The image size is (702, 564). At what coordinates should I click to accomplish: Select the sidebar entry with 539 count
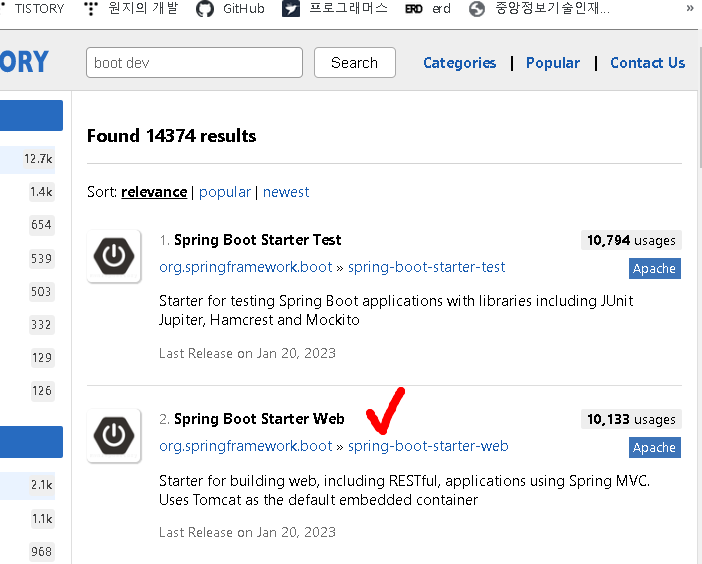pyautogui.click(x=41, y=259)
